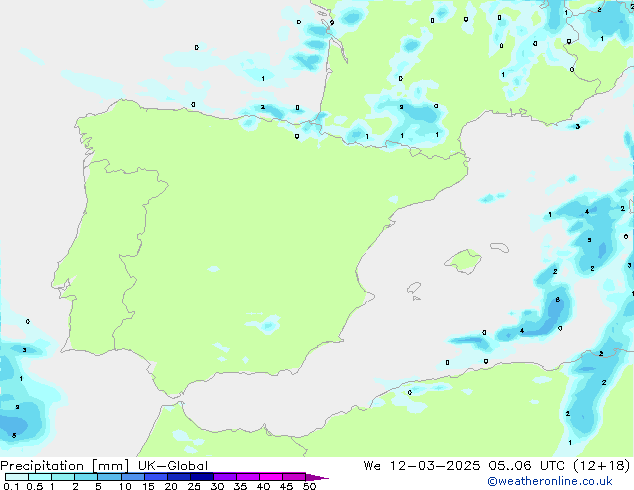Click the 'Precipitation [mm]' title text
This screenshot has width=634, height=490.
click(x=64, y=466)
